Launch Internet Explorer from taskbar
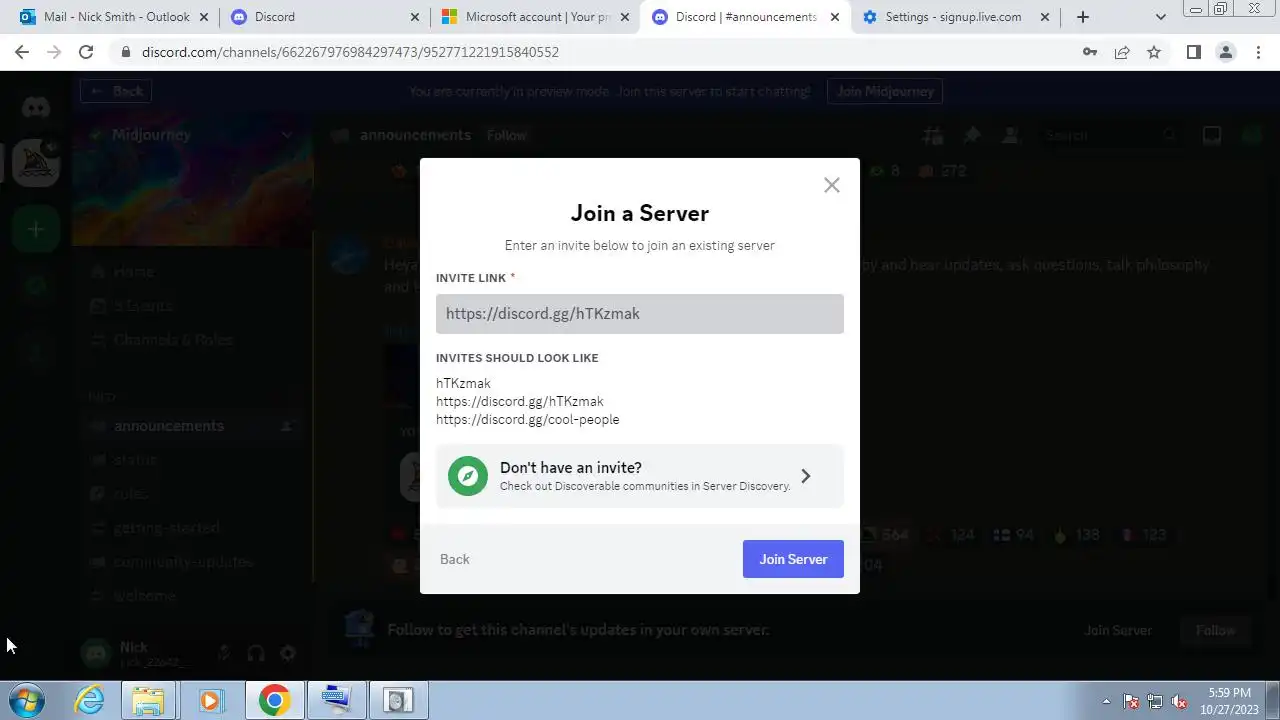 click(x=90, y=700)
